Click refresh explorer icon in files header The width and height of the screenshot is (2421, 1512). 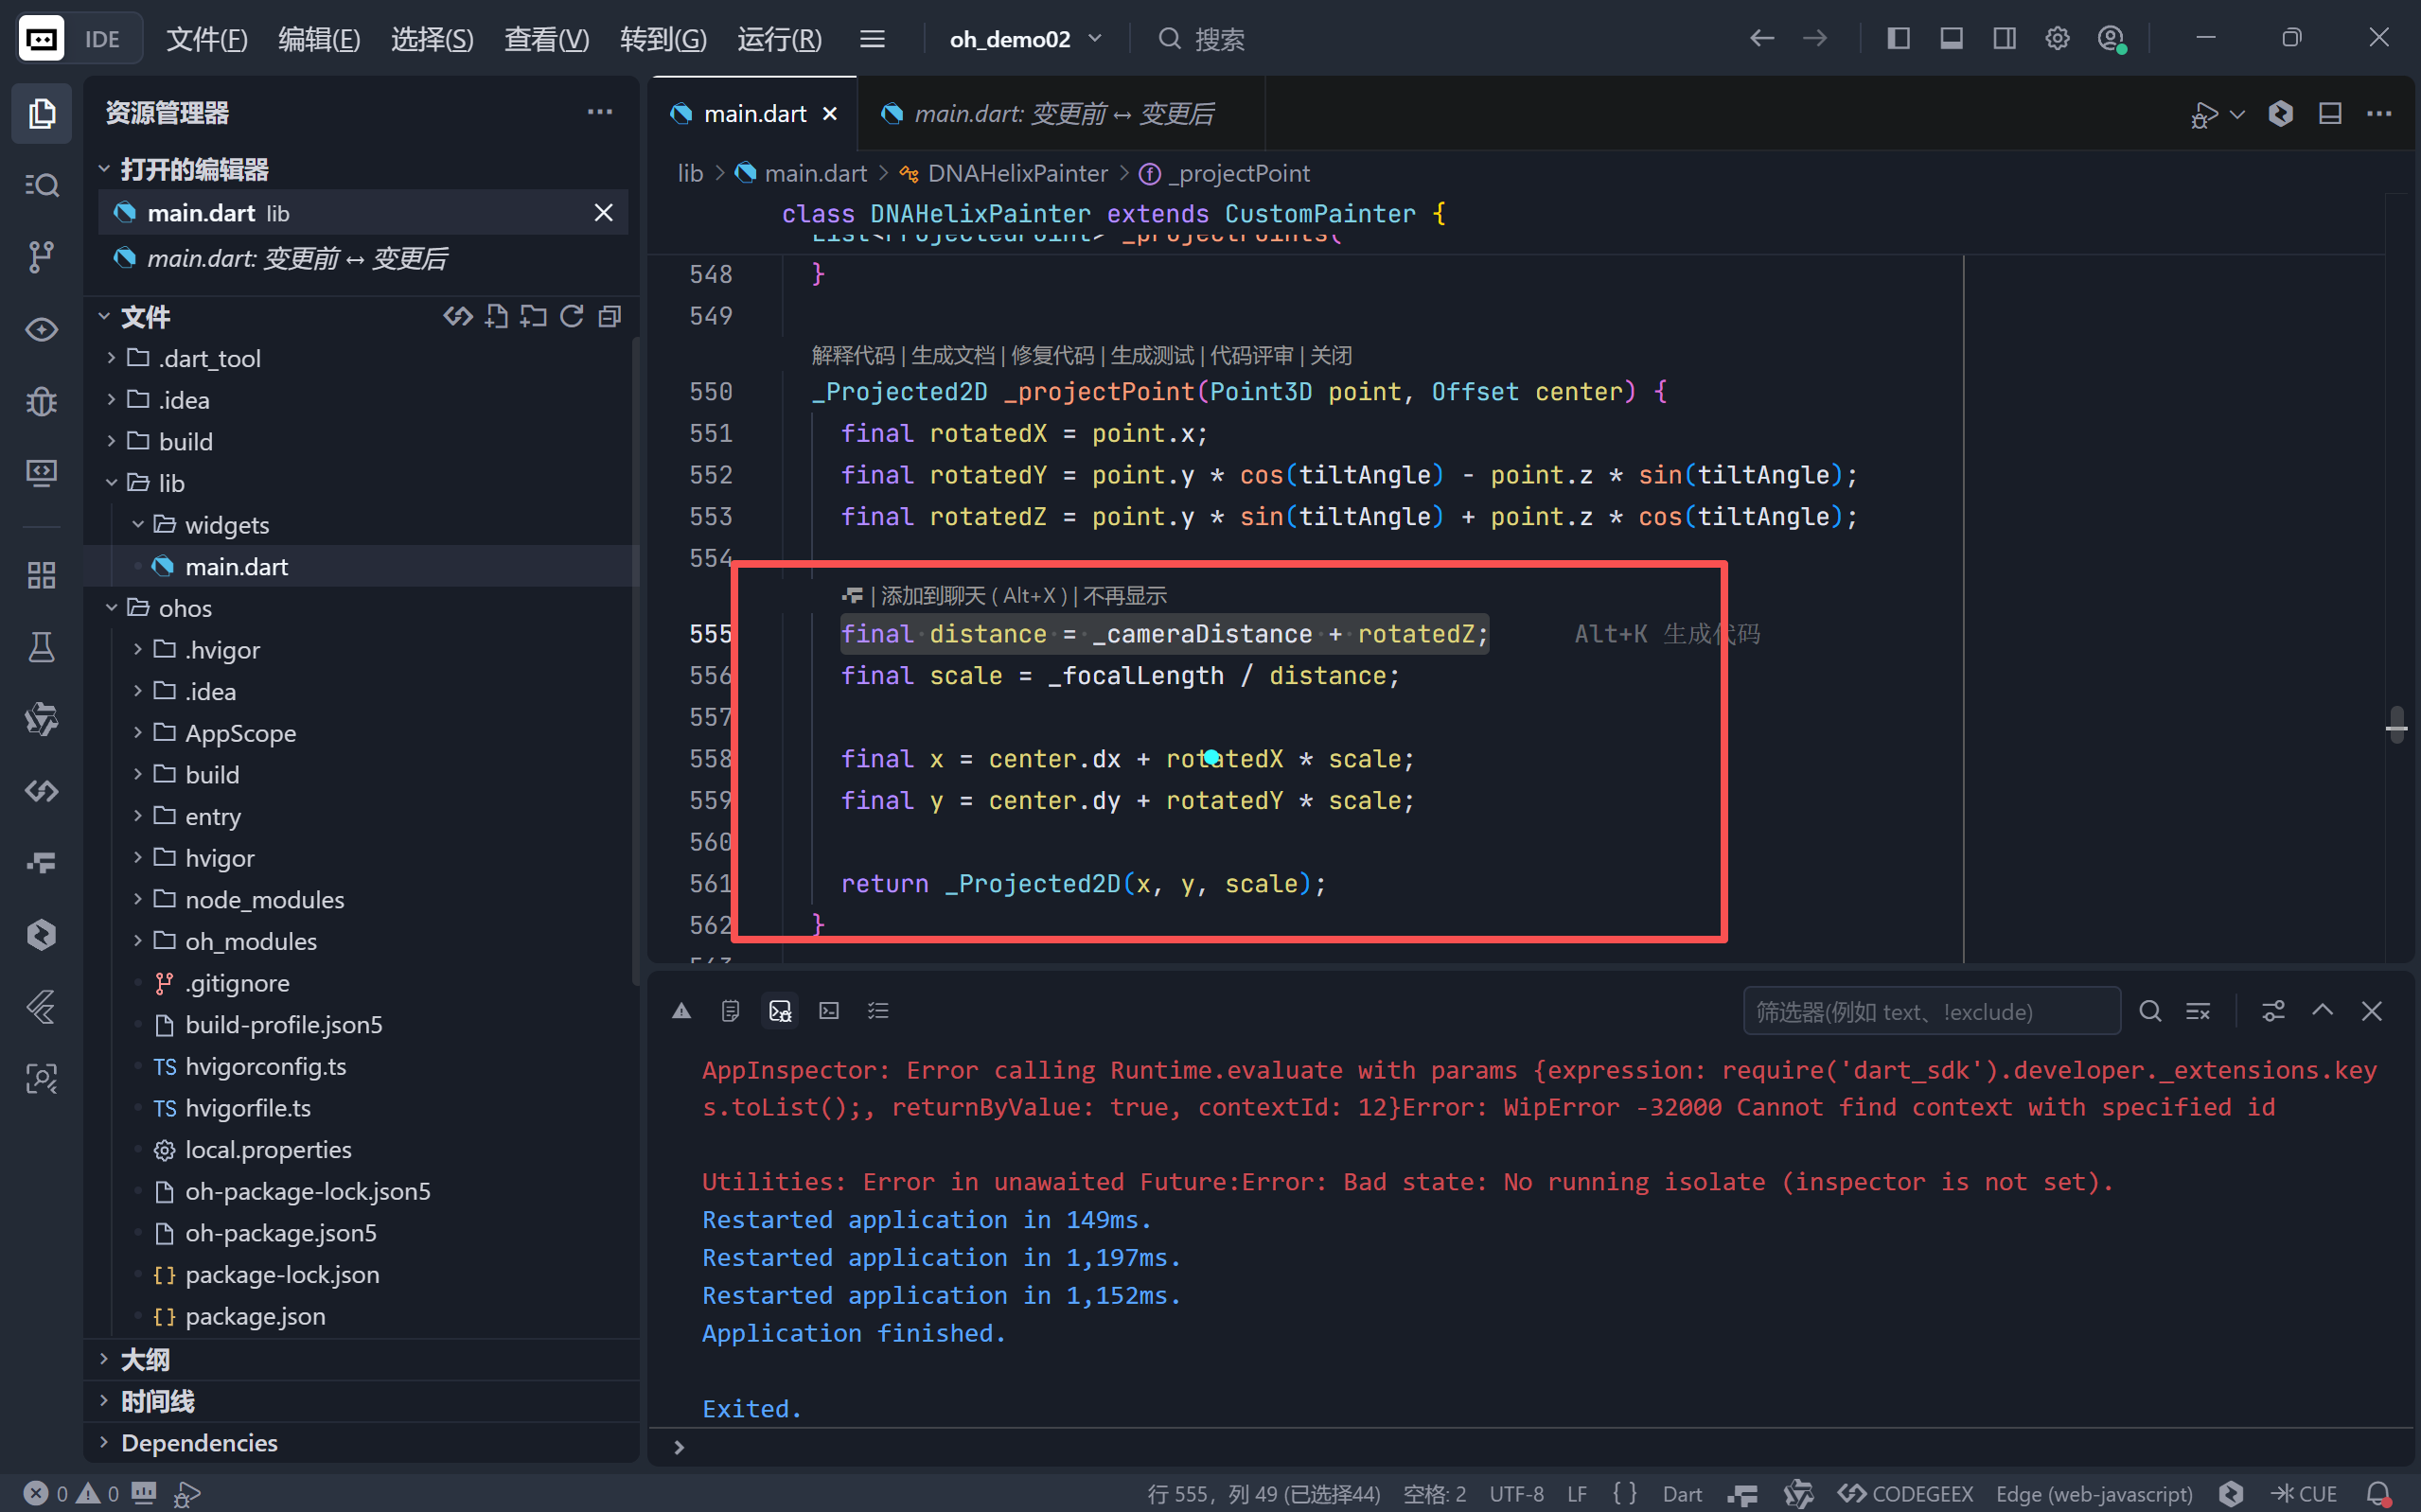tap(571, 317)
